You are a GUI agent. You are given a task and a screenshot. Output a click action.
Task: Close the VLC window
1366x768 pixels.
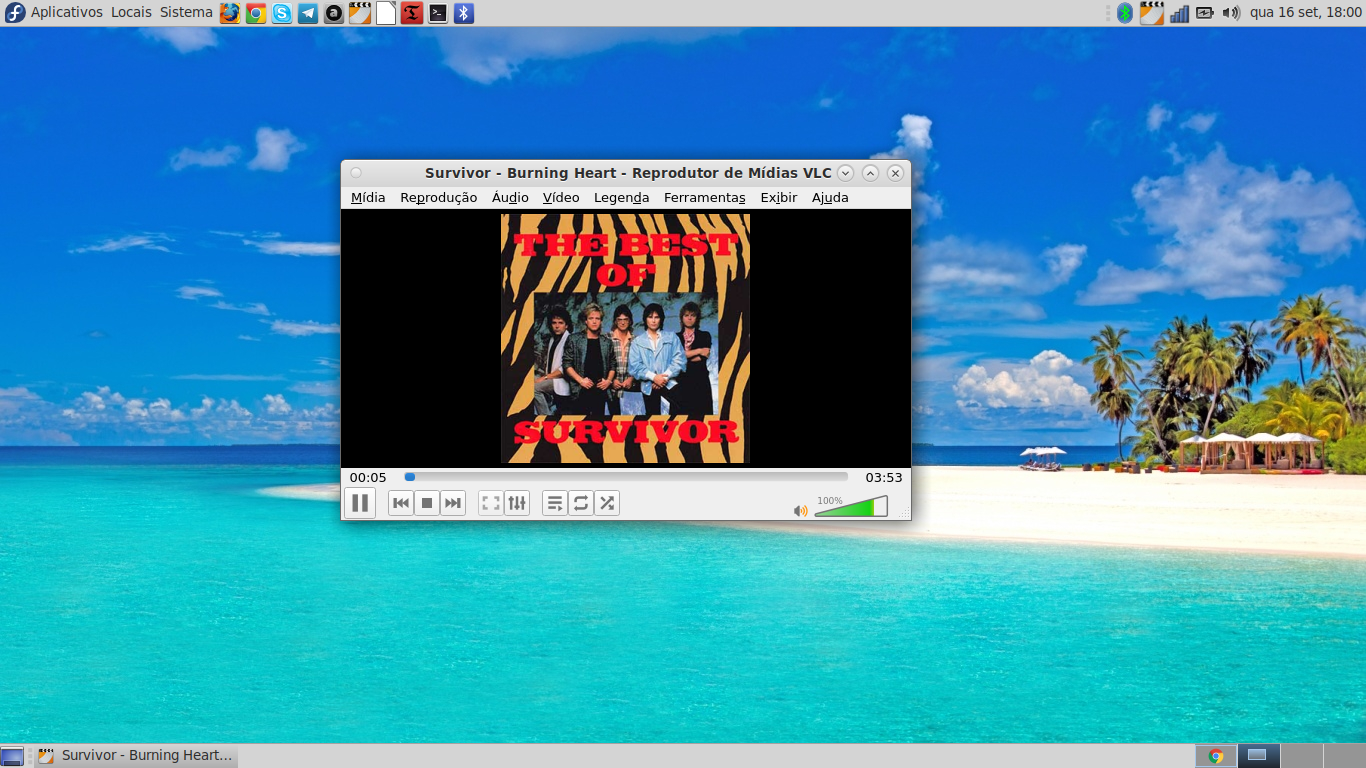pos(895,173)
